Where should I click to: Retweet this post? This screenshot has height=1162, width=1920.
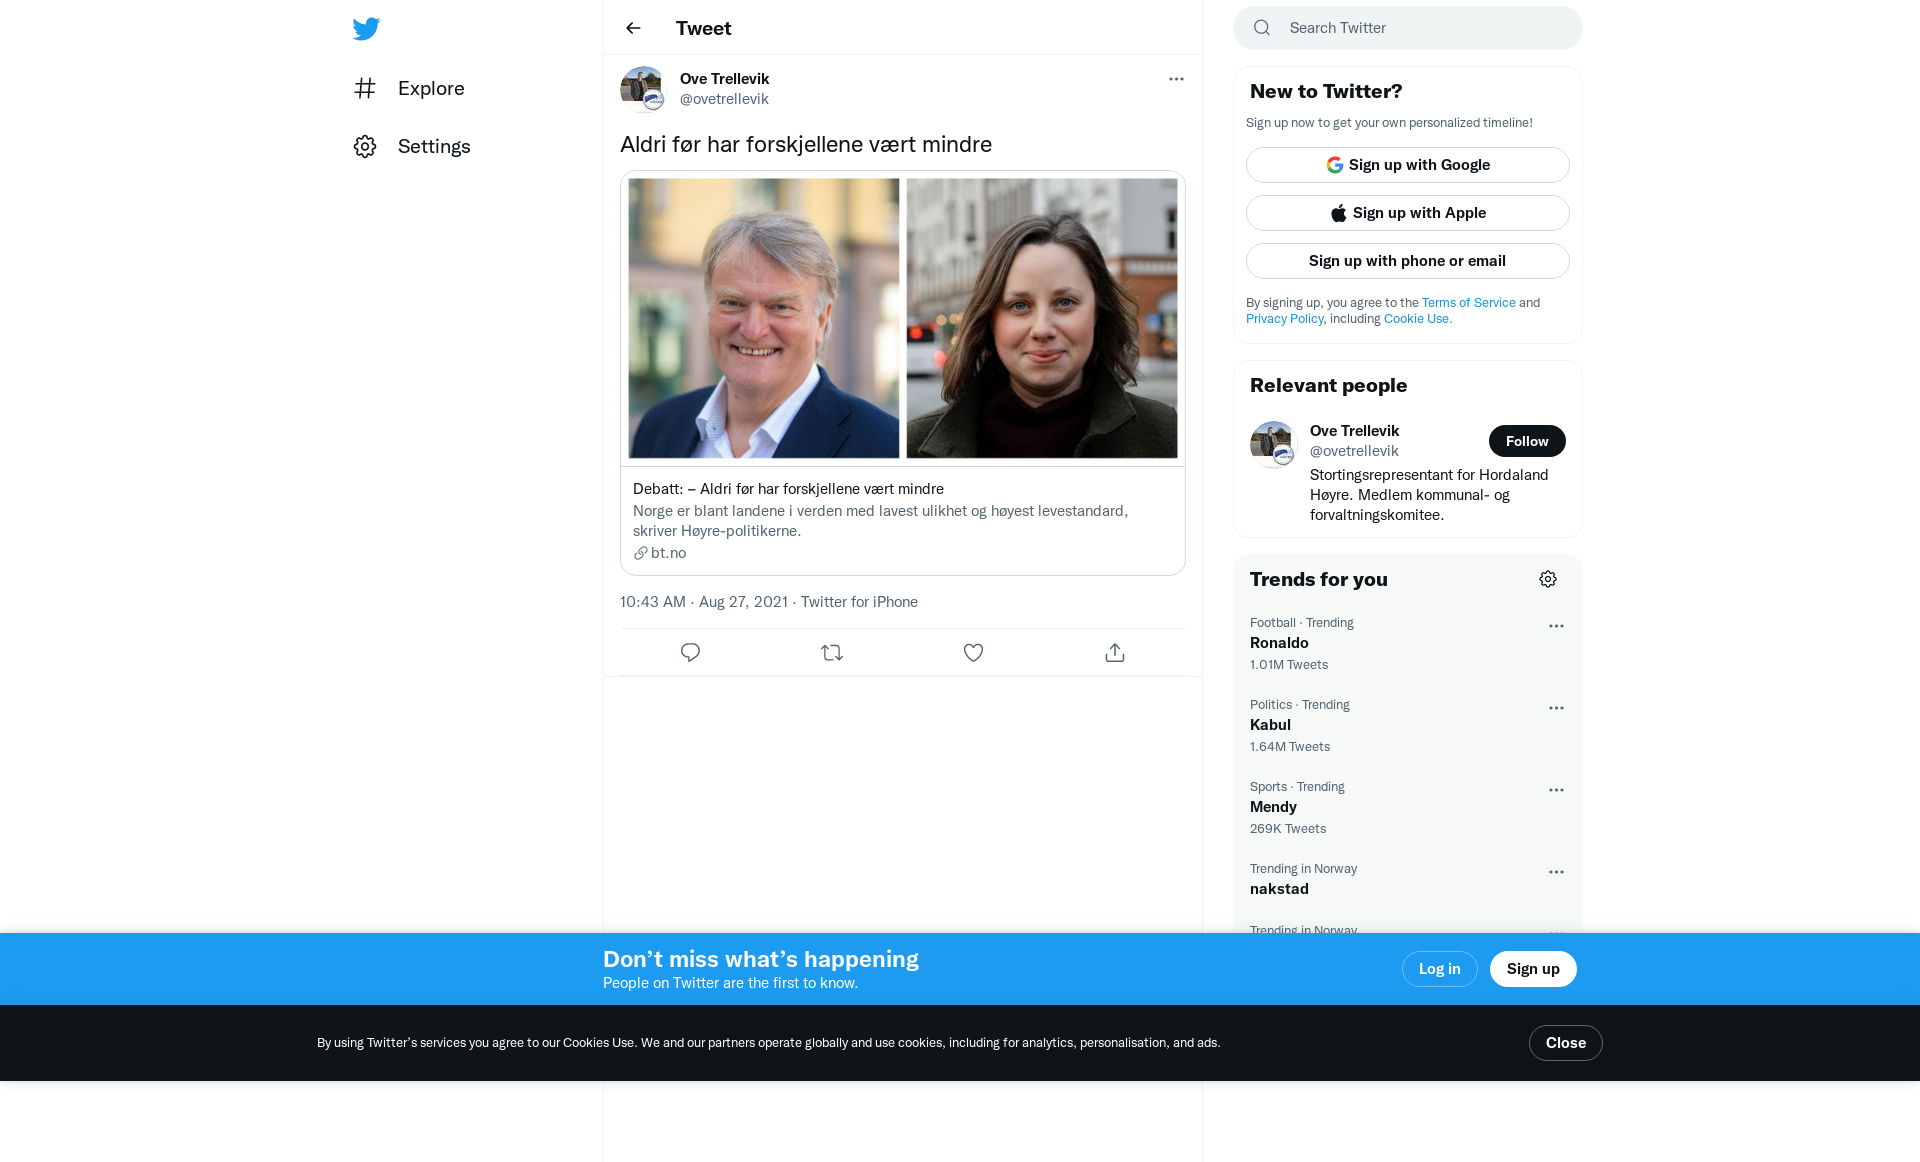[x=832, y=653]
